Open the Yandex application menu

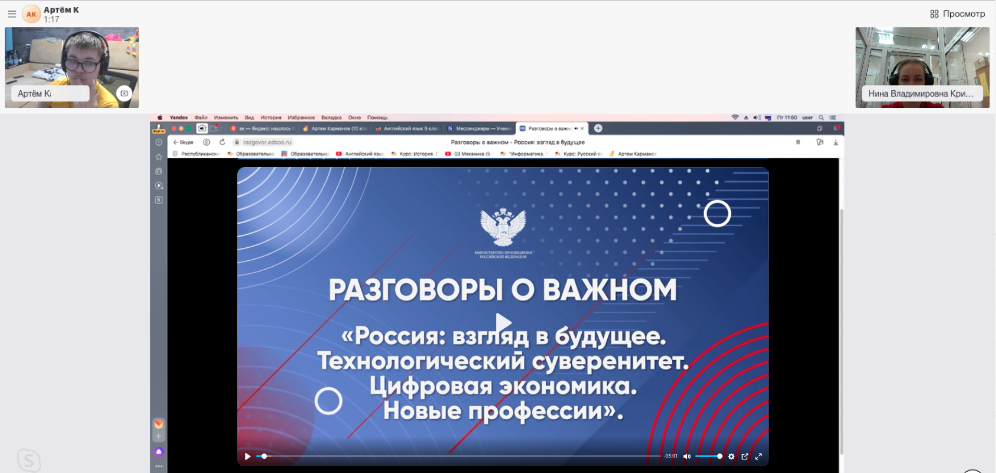coord(177,117)
